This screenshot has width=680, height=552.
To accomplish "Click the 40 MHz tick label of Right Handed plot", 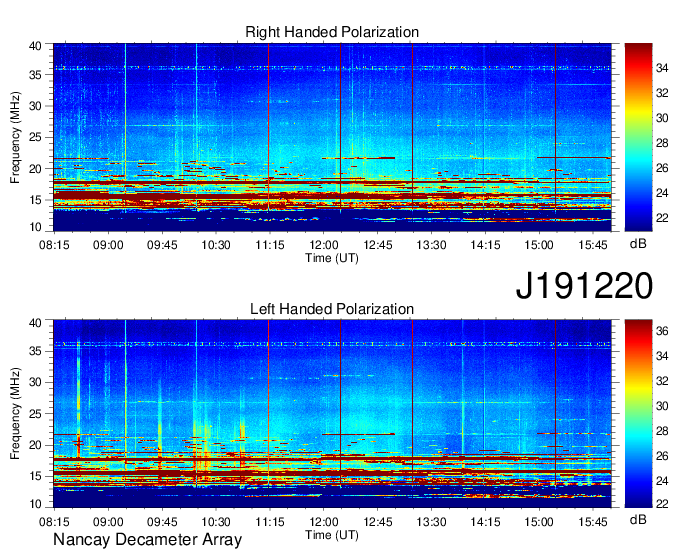I will (x=35, y=46).
